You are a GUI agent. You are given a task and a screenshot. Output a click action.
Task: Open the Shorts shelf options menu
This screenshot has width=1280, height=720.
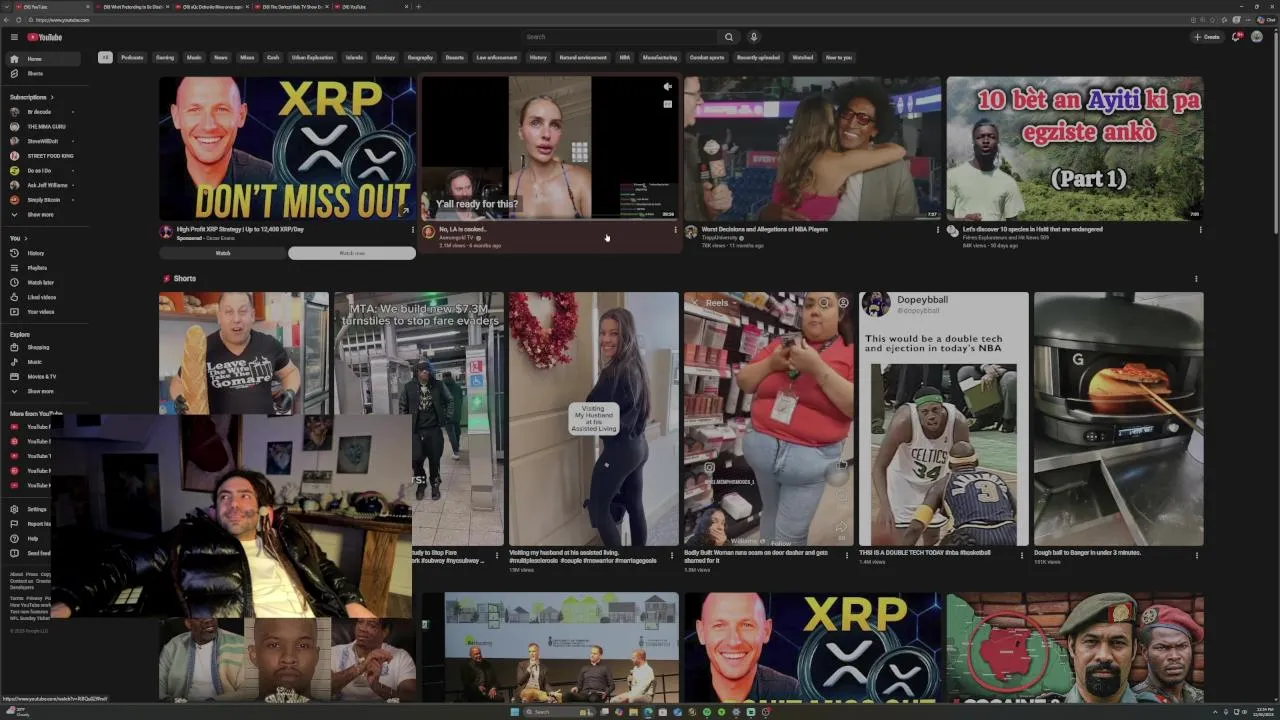tap(1196, 279)
